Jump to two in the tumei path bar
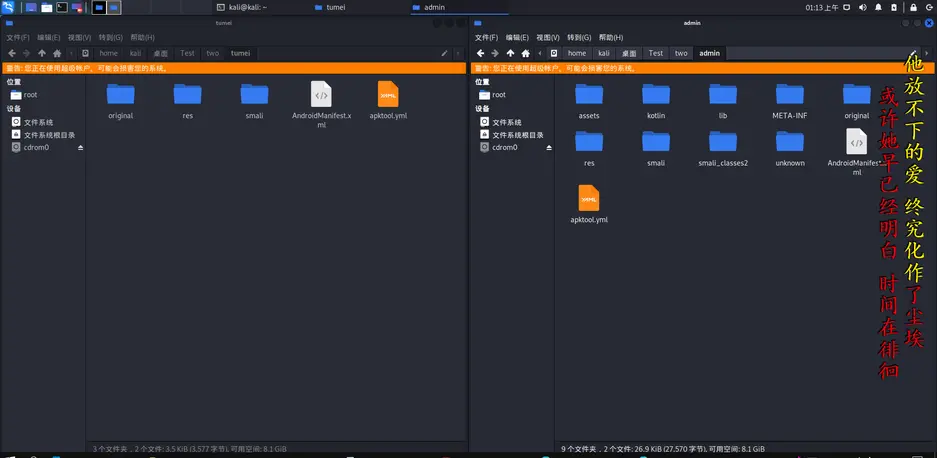The width and height of the screenshot is (937, 458). (x=213, y=53)
